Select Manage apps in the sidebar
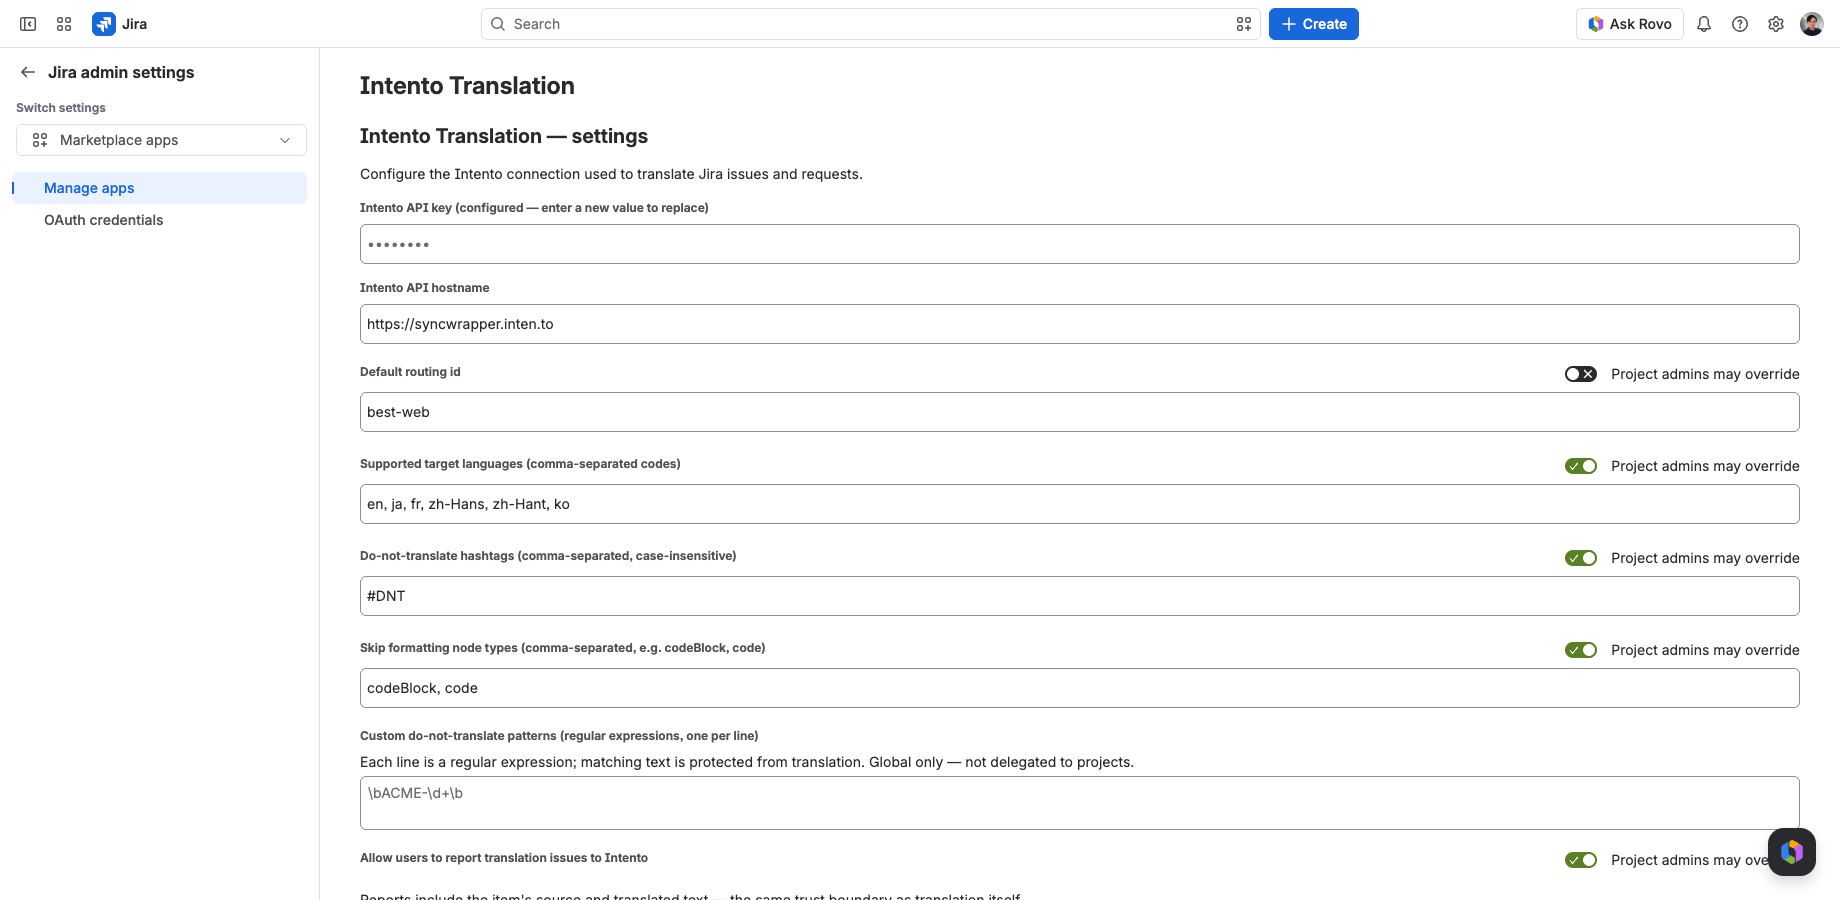This screenshot has height=900, width=1840. click(x=159, y=188)
